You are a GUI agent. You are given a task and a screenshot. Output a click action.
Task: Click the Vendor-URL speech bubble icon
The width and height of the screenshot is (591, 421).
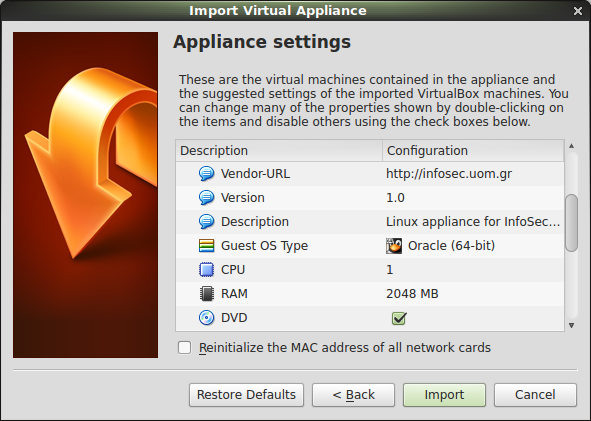click(x=206, y=174)
